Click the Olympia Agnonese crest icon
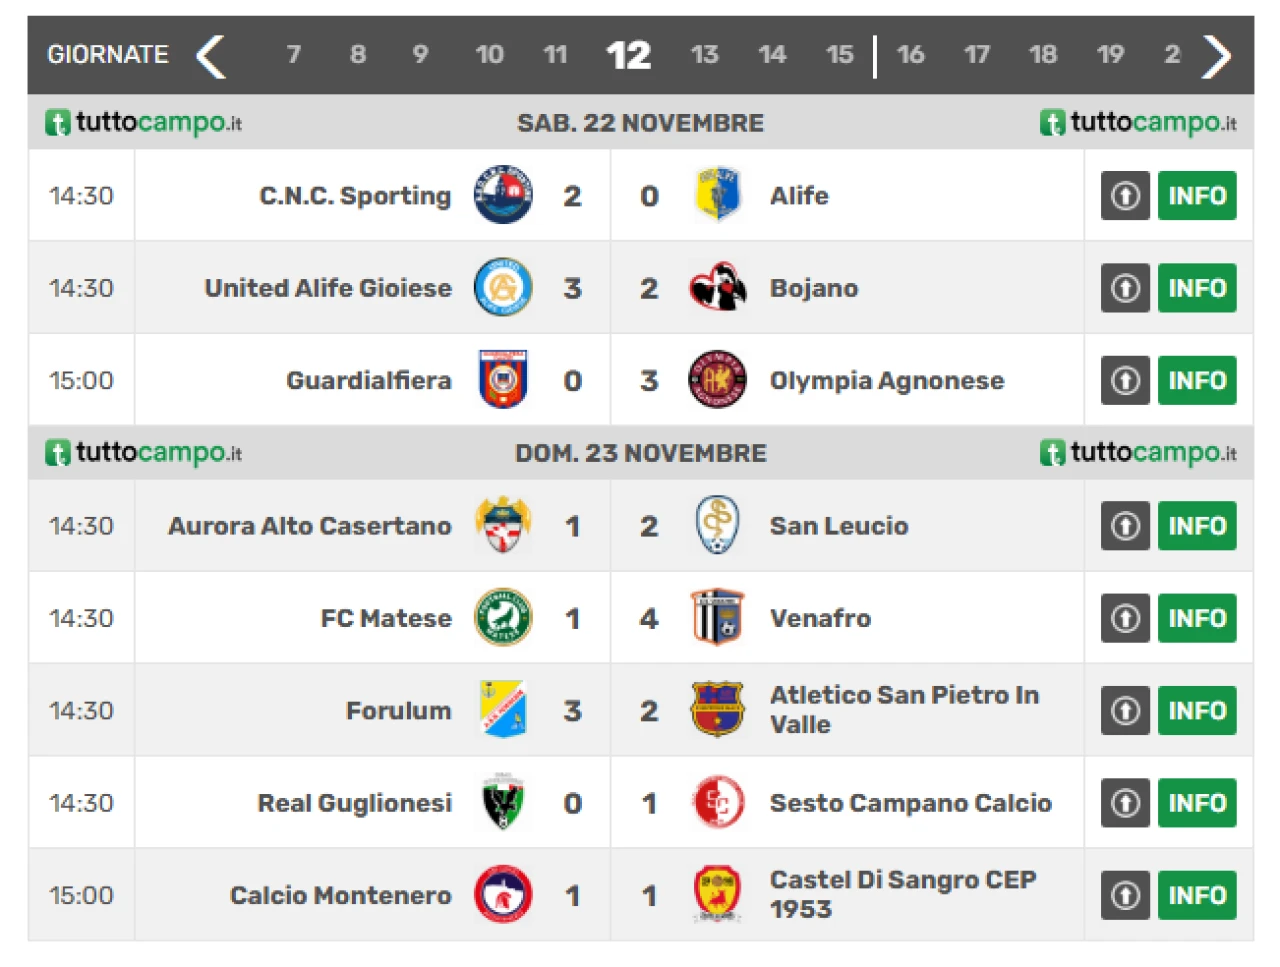This screenshot has width=1280, height=967. tap(717, 380)
